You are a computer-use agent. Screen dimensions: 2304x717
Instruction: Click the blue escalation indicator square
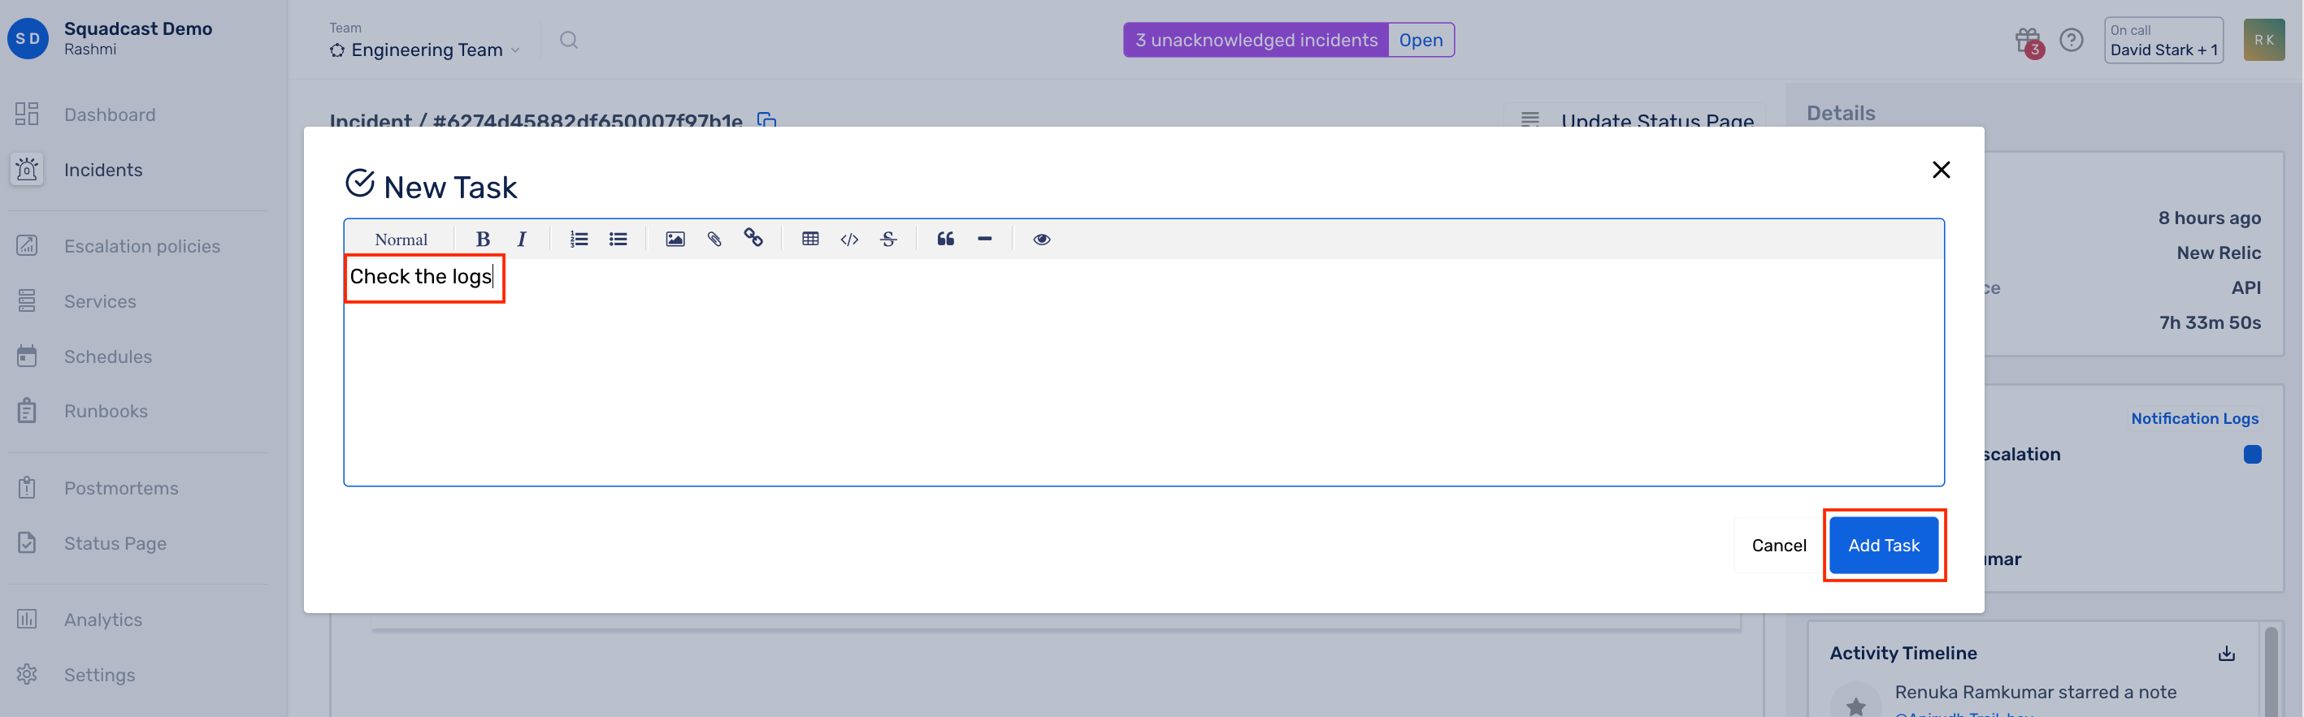(x=2252, y=454)
